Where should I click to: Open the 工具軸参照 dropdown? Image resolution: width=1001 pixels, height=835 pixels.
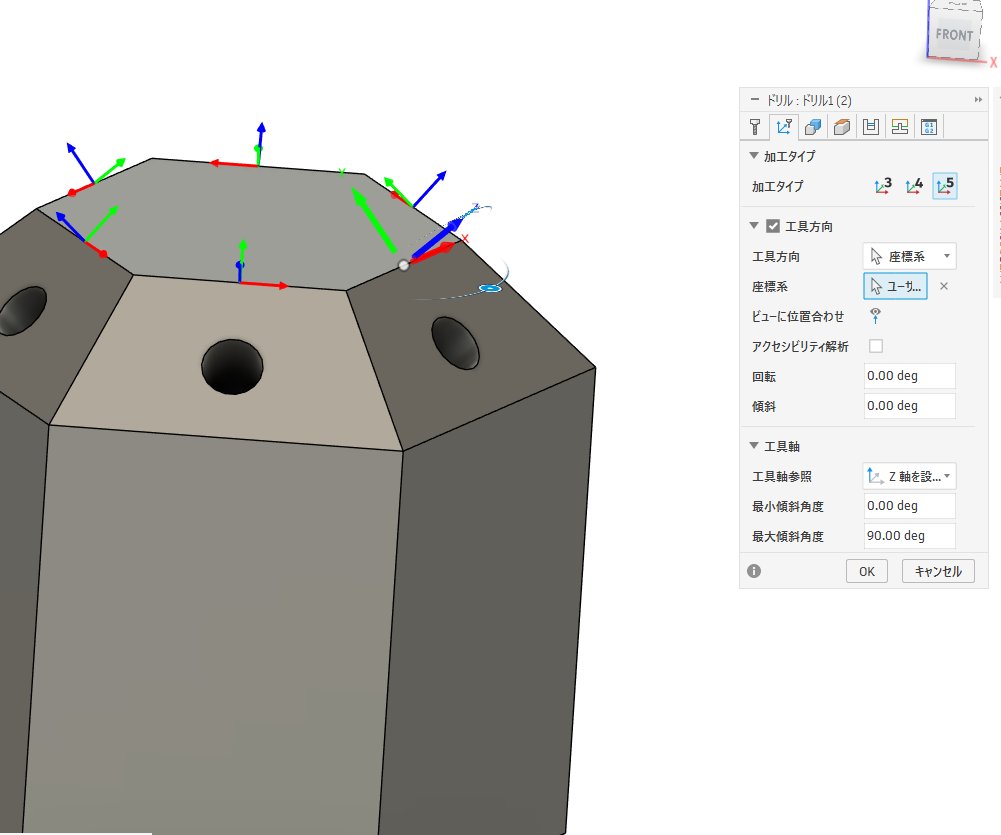coord(948,476)
